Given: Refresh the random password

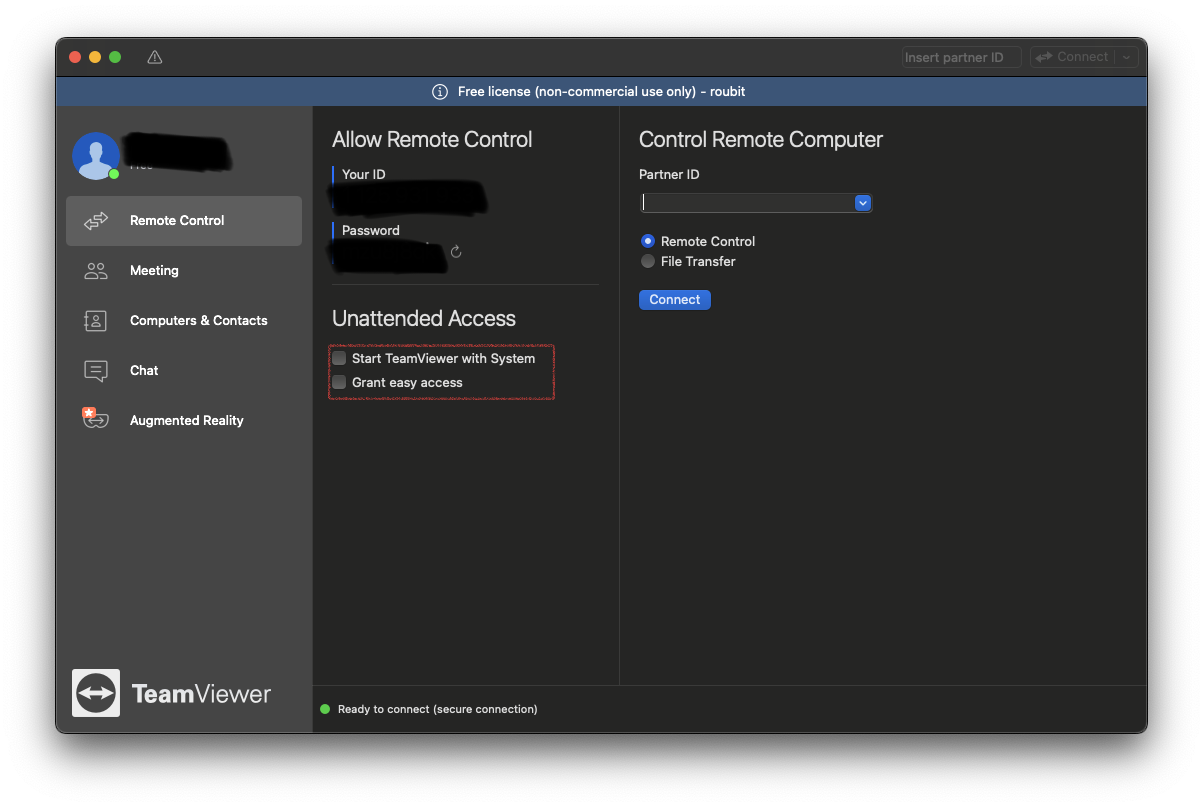Looking at the screenshot, I should click(456, 252).
